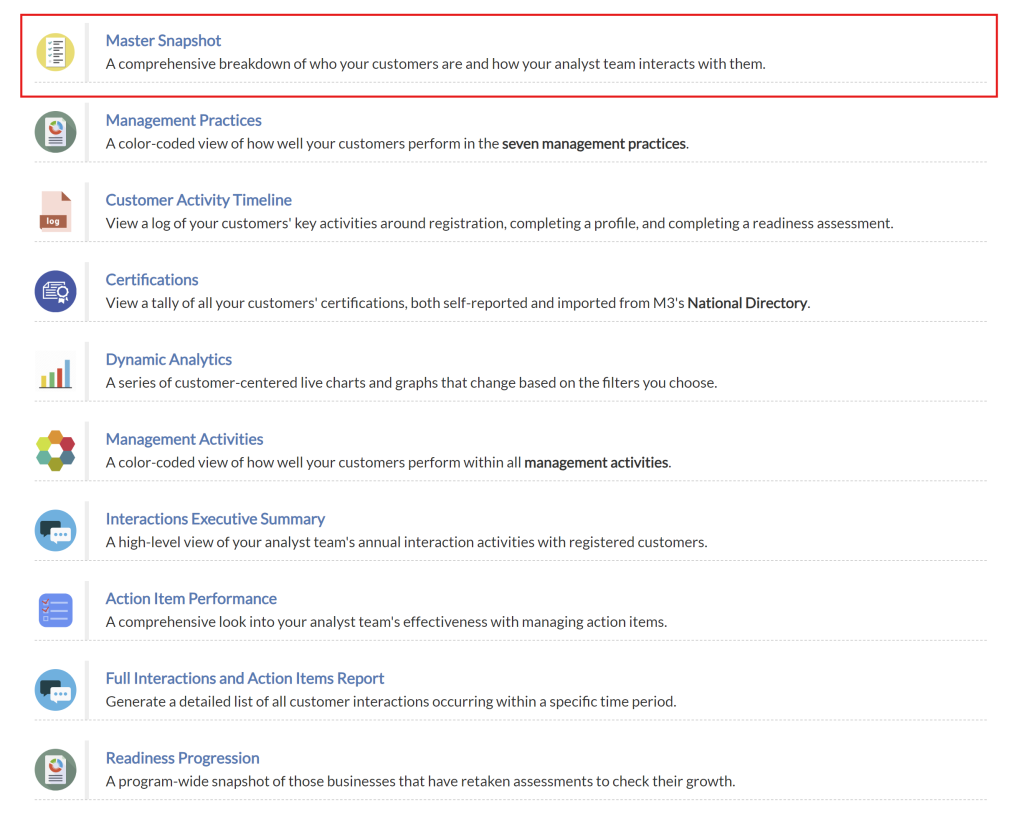Navigate to Action Item Performance link
This screenshot has height=821, width=1024.
pyautogui.click(x=191, y=599)
